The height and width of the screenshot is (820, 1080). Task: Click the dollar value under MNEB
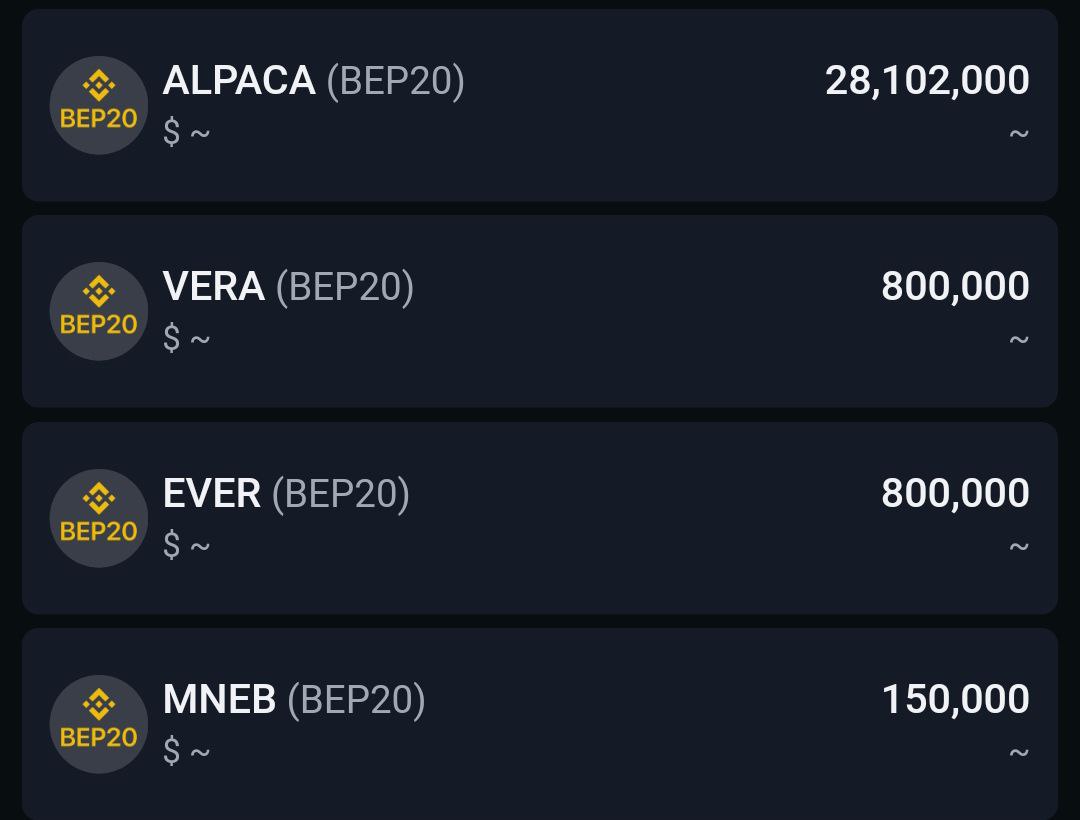pyautogui.click(x=187, y=750)
